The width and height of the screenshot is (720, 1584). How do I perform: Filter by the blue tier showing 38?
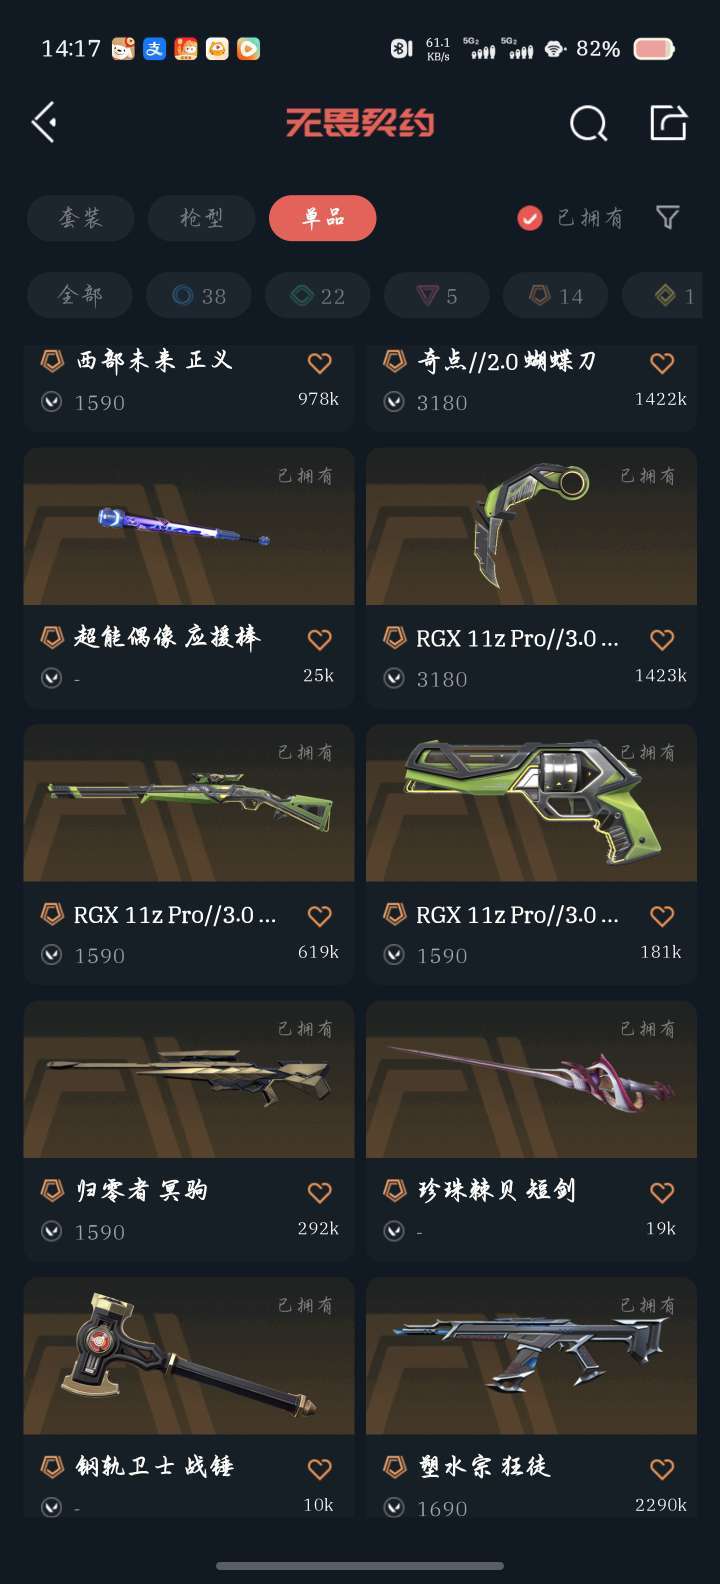199,295
